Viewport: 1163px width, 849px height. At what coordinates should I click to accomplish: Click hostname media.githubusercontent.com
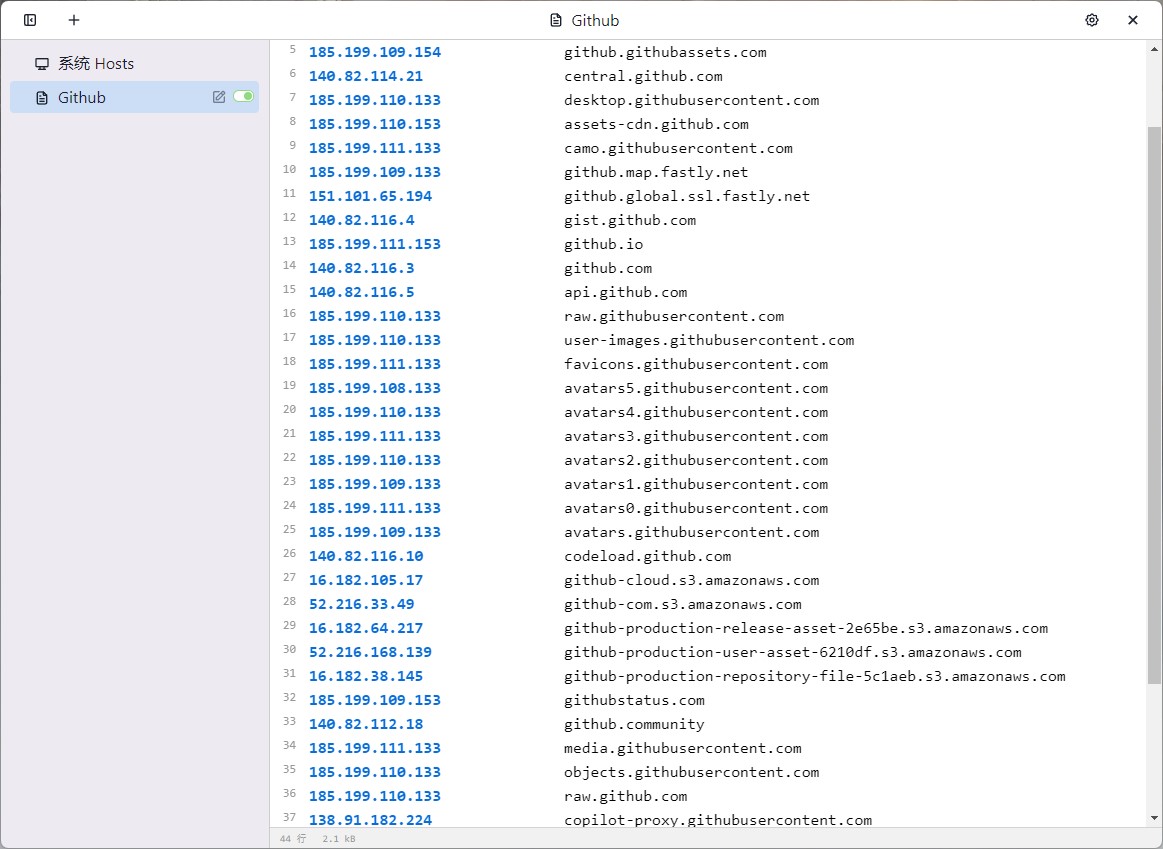coord(682,748)
